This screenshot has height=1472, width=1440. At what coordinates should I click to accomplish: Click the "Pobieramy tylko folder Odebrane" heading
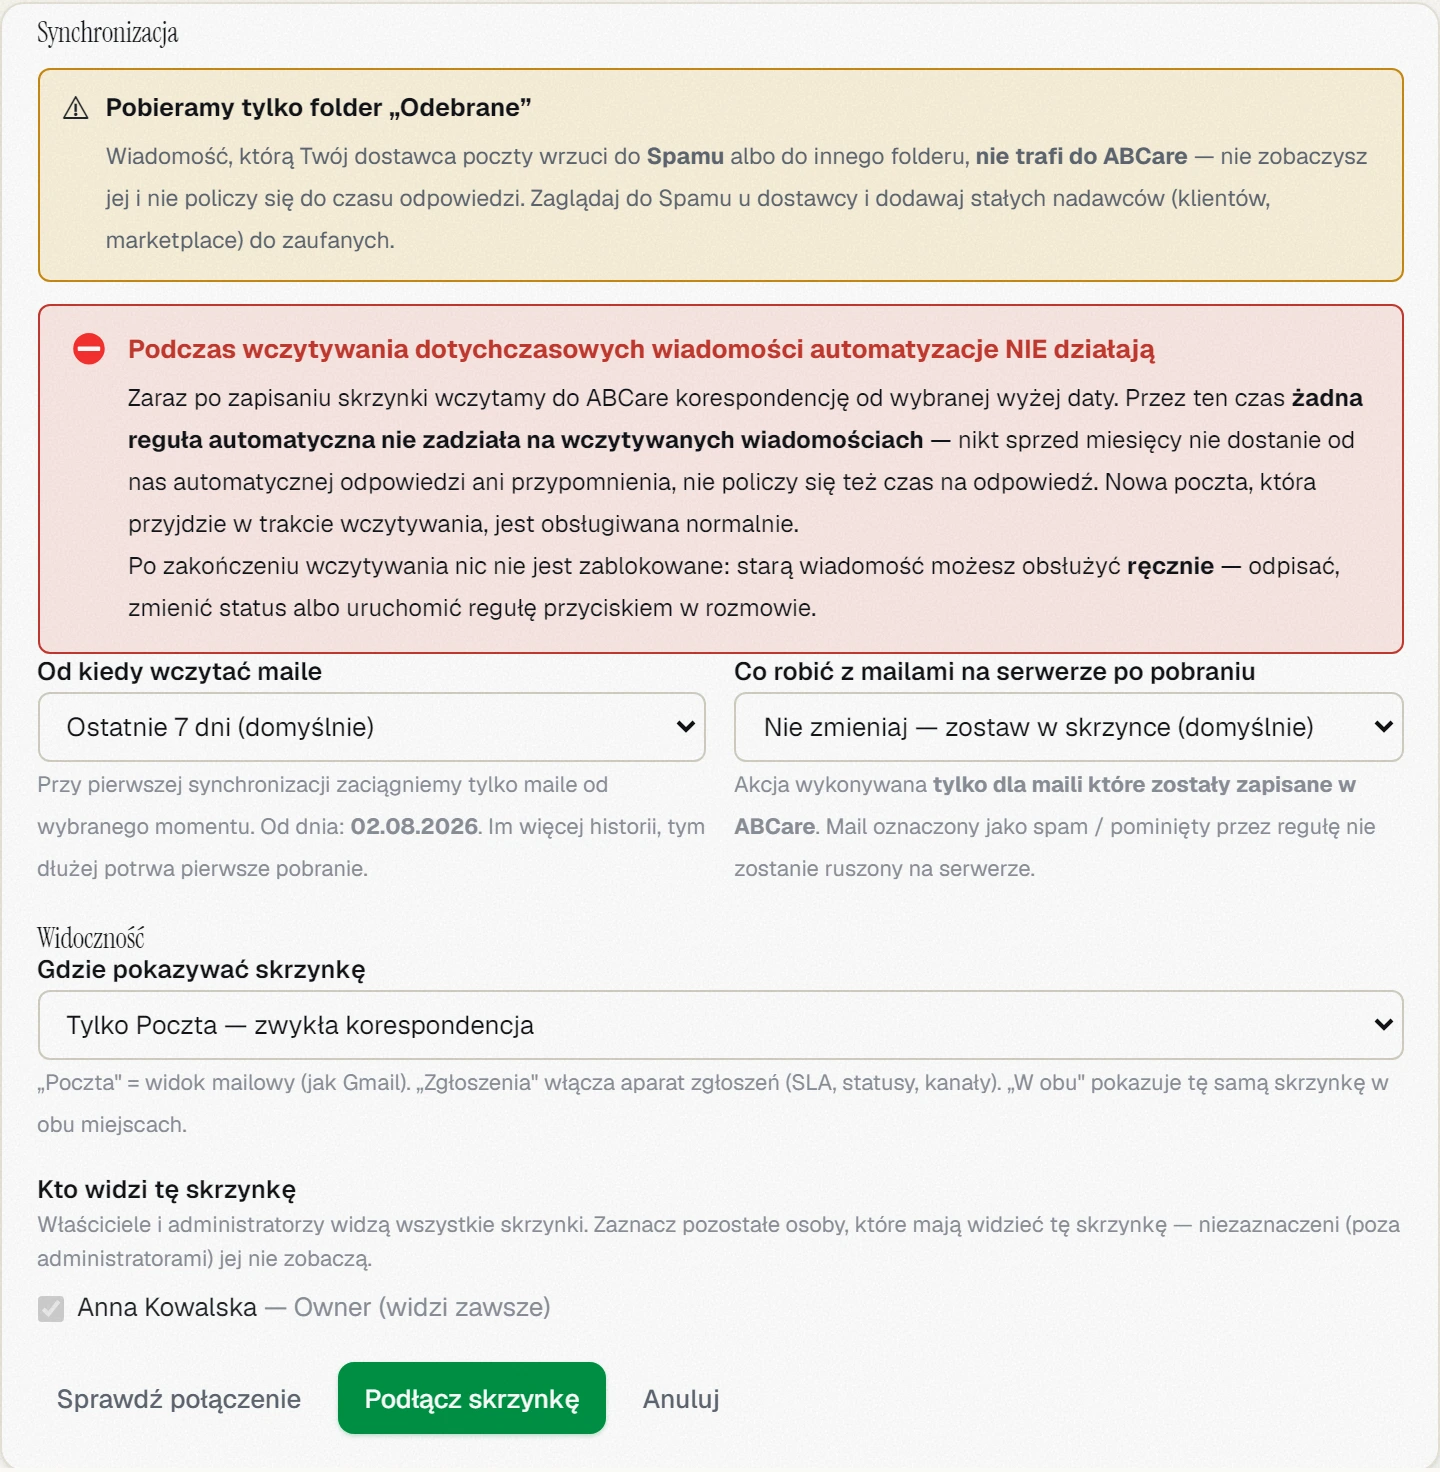click(x=318, y=108)
